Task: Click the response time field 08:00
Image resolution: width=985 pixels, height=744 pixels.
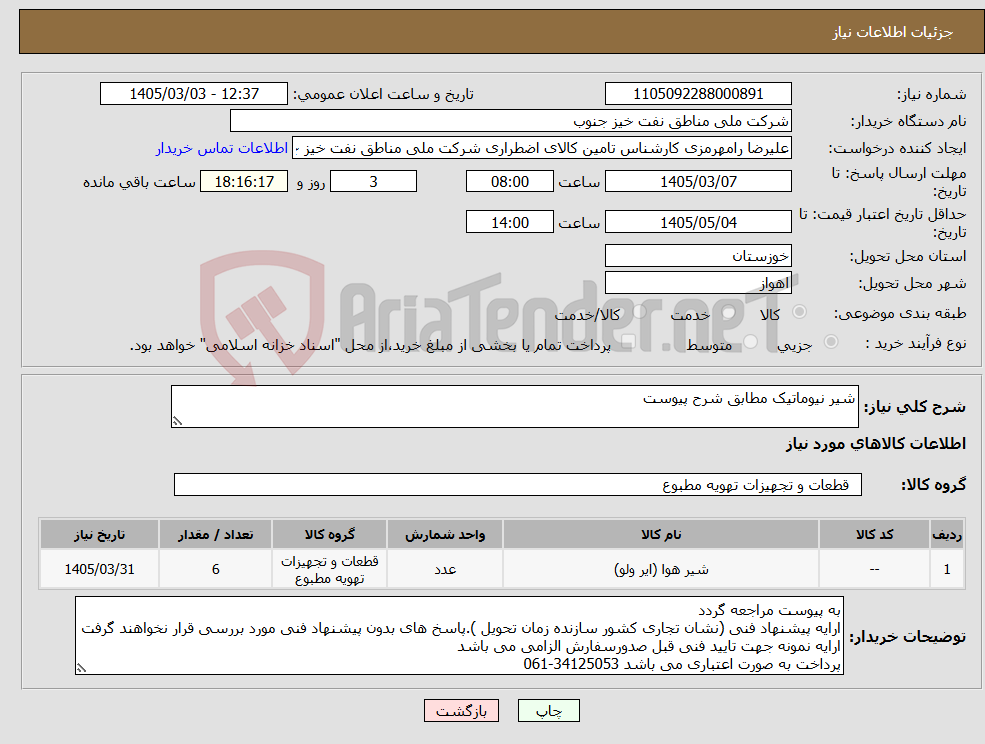Action: (509, 182)
